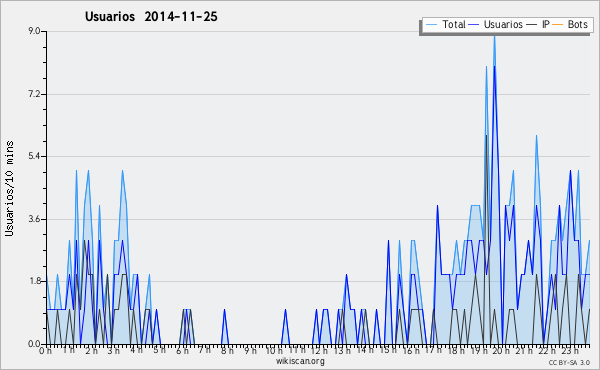Click the x-axis label '20 h'

pyautogui.click(x=501, y=350)
